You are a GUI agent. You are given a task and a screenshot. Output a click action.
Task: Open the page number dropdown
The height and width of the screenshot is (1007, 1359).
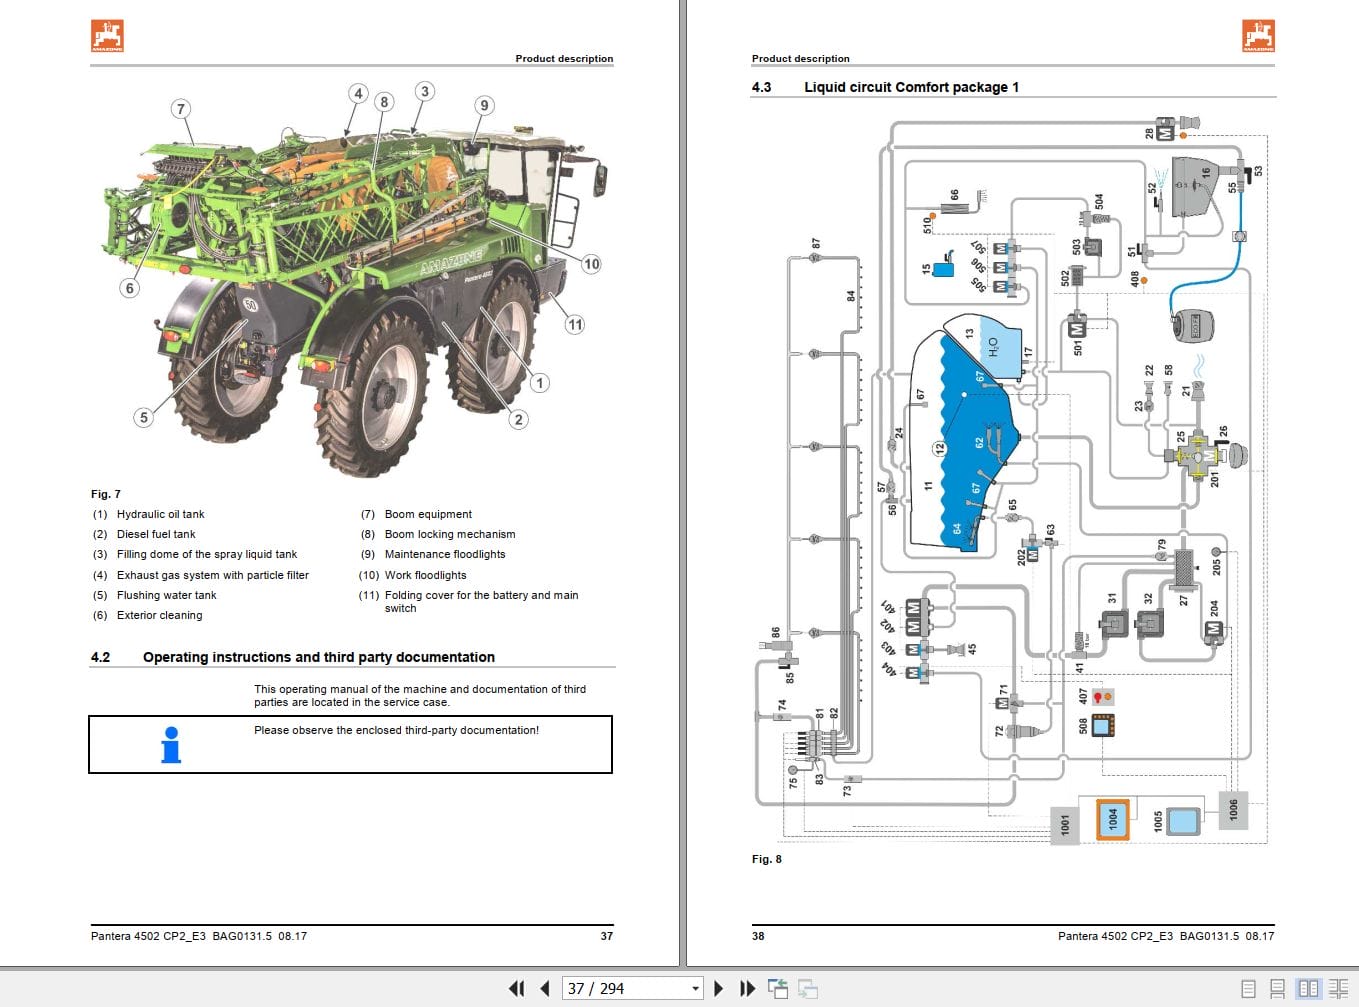(695, 988)
